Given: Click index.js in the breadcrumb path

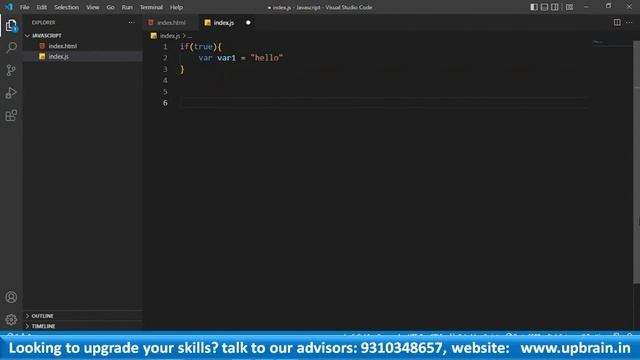Looking at the screenshot, I should click(169, 36).
